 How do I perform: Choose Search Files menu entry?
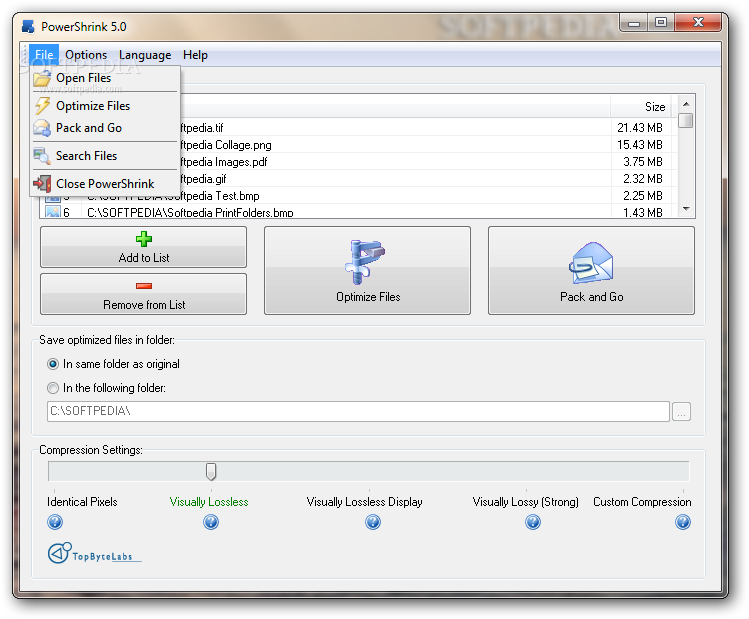(x=105, y=156)
